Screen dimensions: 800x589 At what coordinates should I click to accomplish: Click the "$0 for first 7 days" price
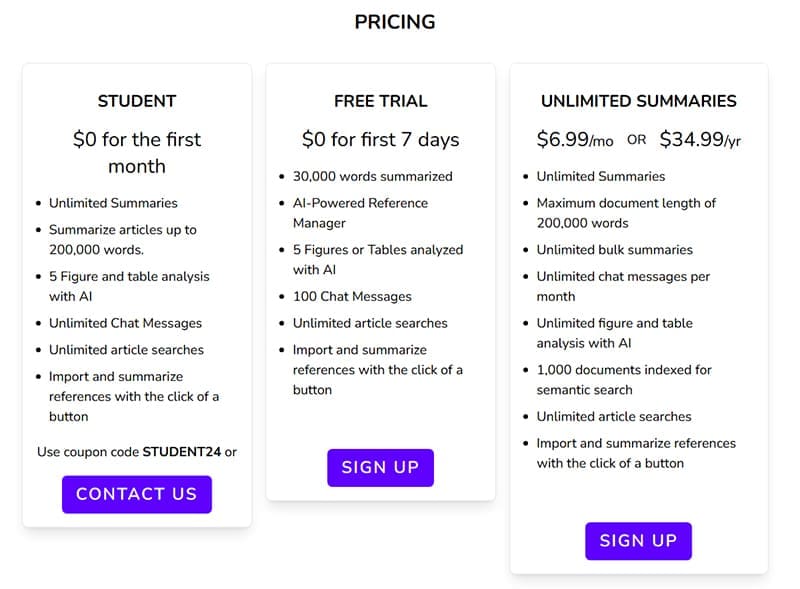click(x=380, y=140)
